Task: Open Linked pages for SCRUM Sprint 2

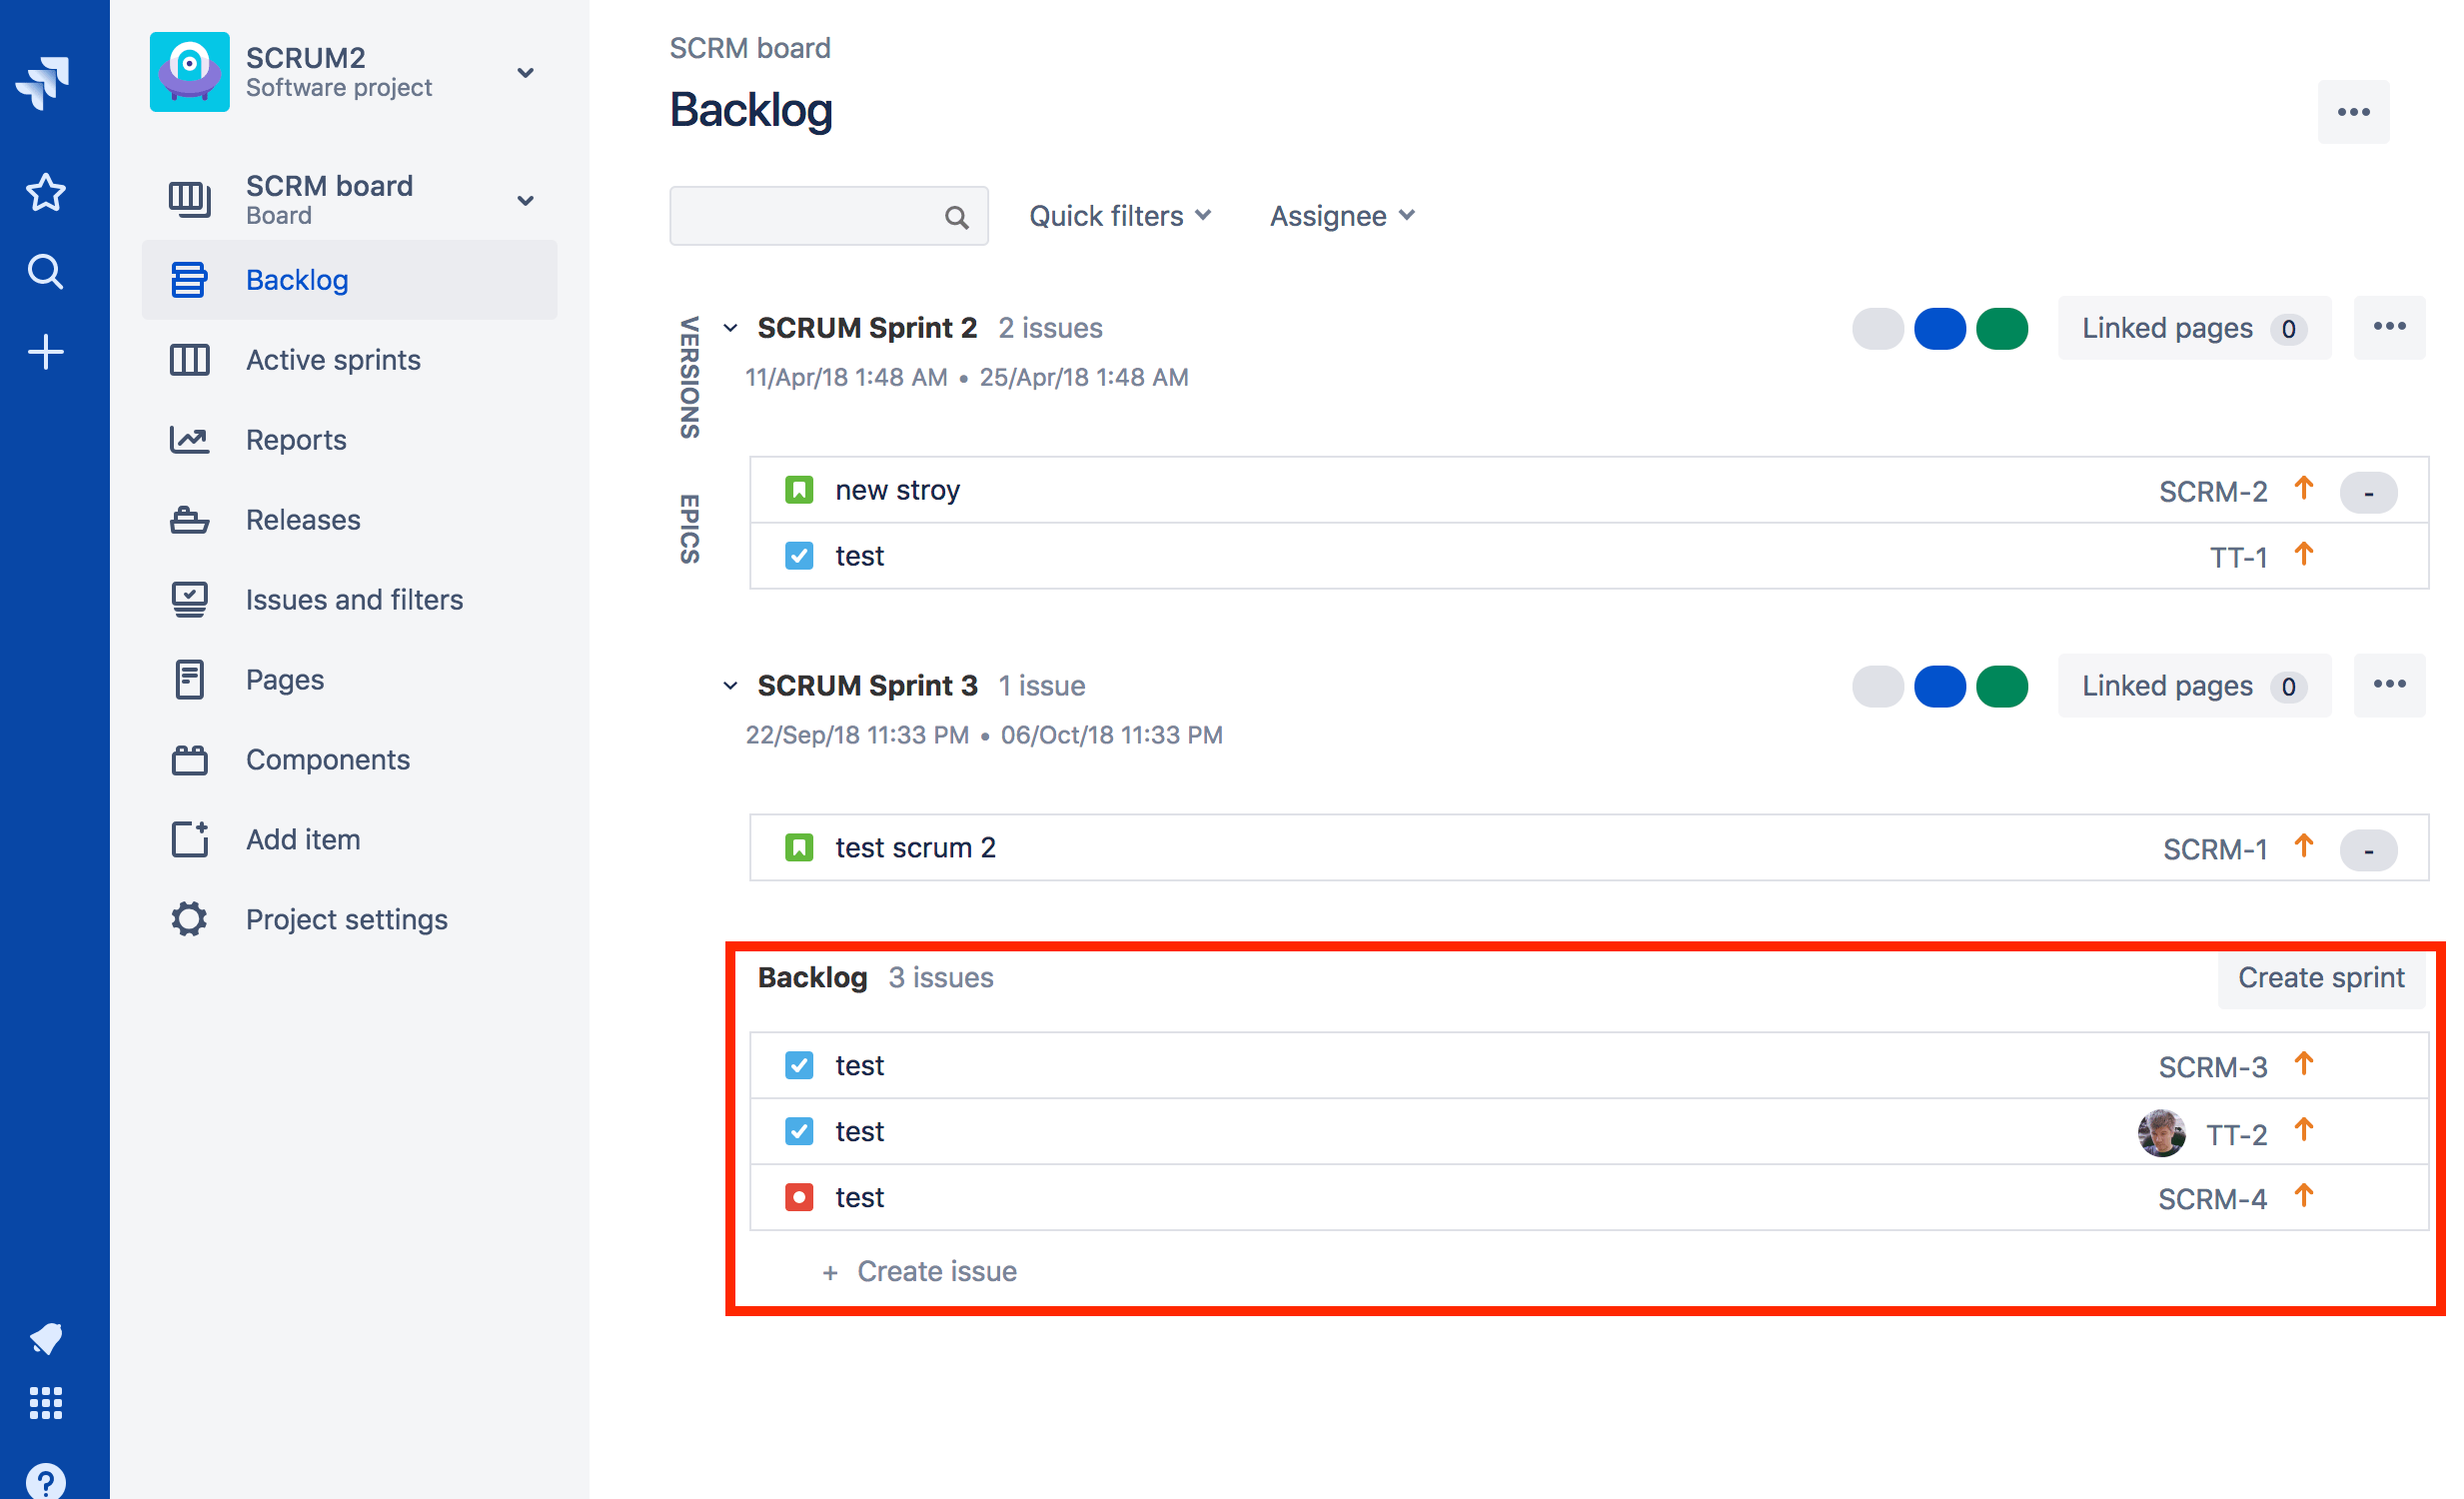Action: 2194,327
